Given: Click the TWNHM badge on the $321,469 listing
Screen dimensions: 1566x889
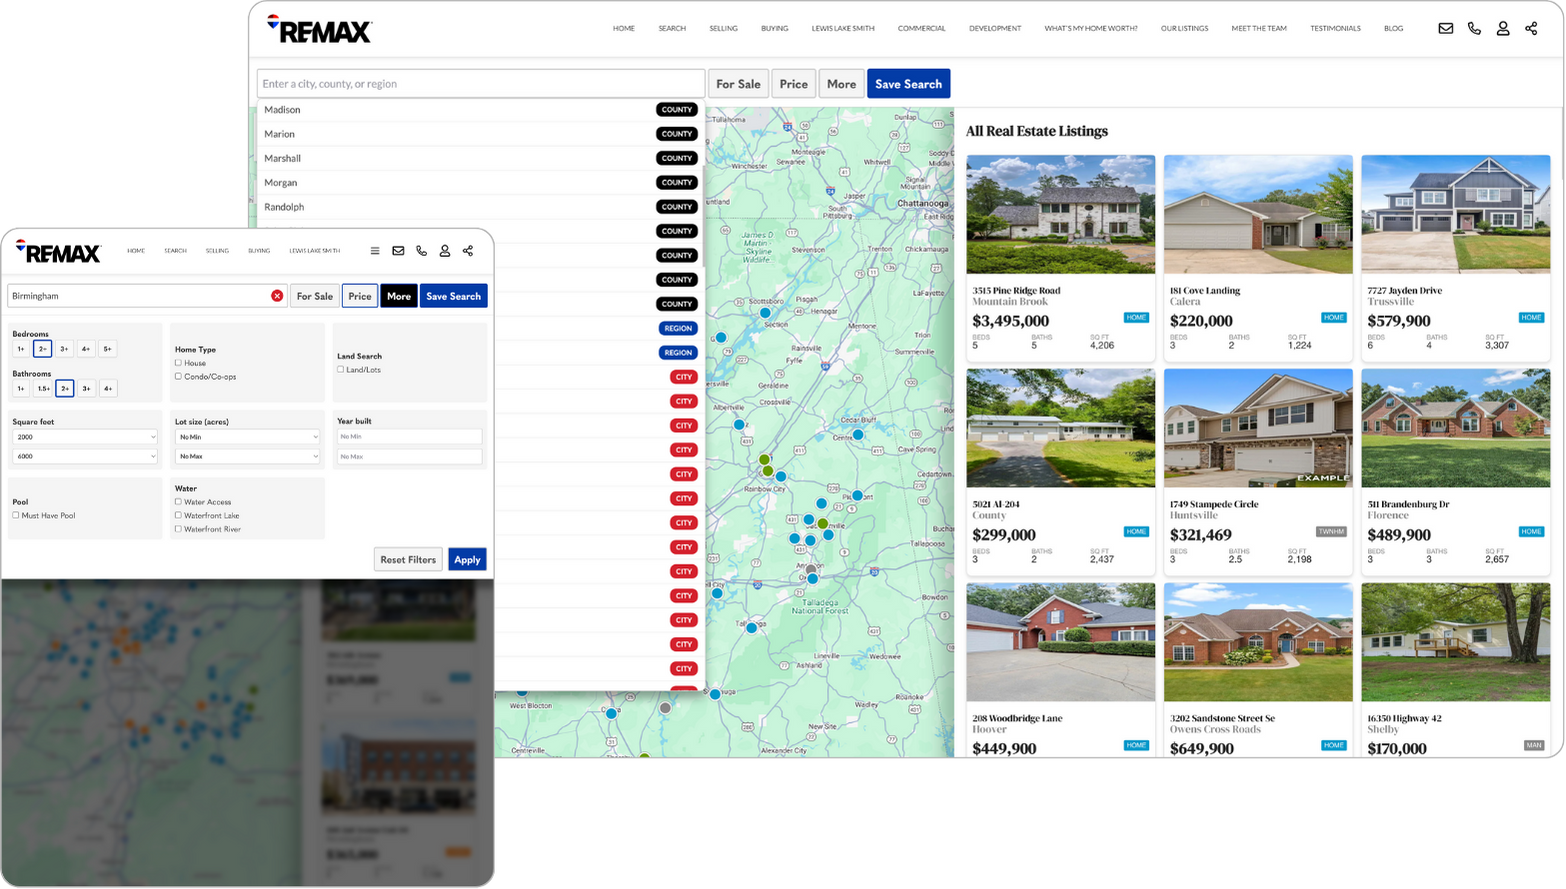Looking at the screenshot, I should 1331,532.
